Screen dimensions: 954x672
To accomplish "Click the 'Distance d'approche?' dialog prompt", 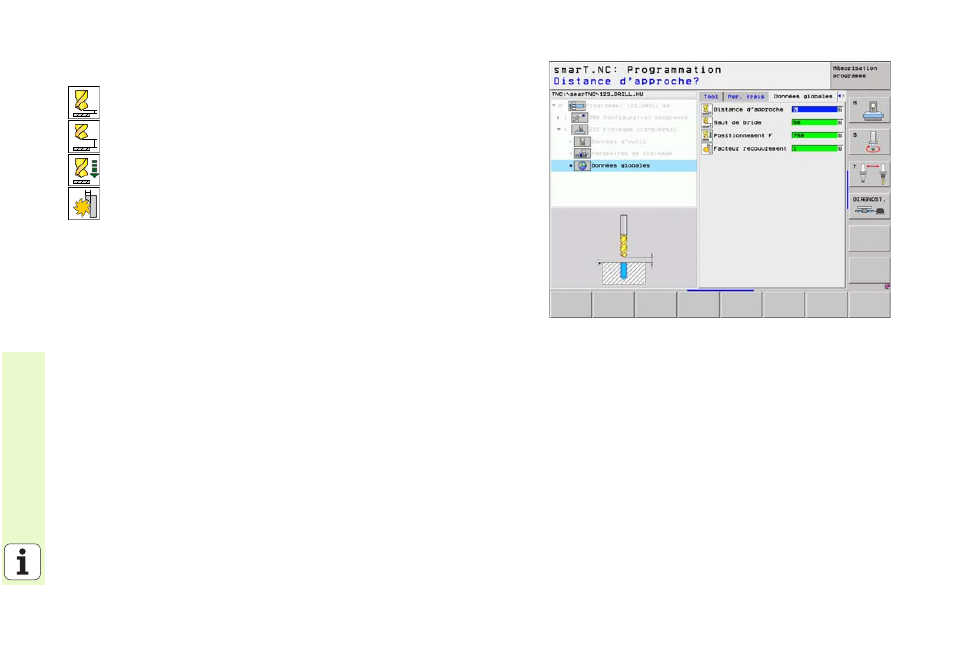I will (626, 81).
